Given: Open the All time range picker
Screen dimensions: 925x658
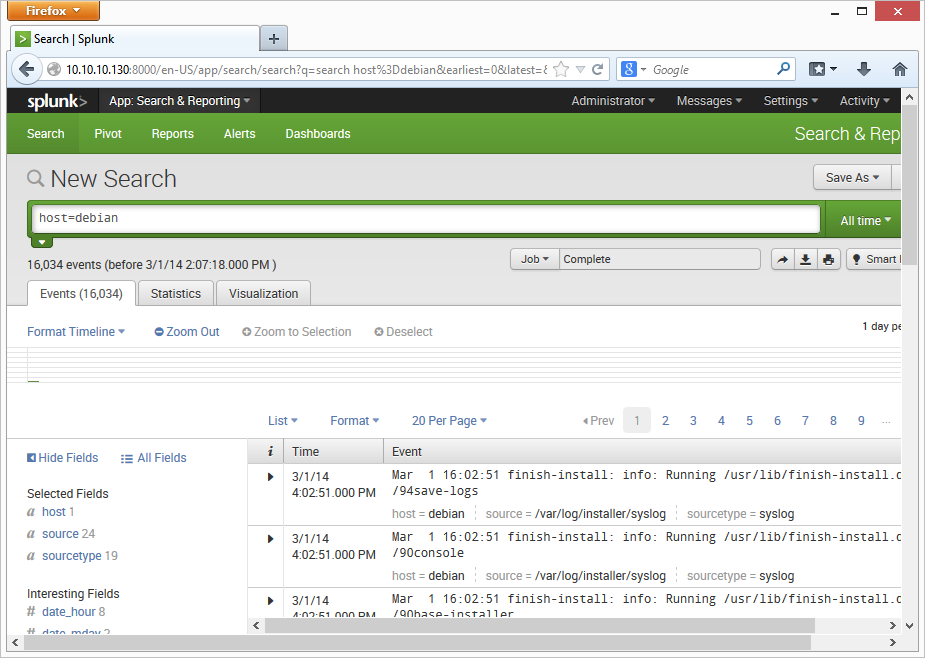Looking at the screenshot, I should [865, 221].
